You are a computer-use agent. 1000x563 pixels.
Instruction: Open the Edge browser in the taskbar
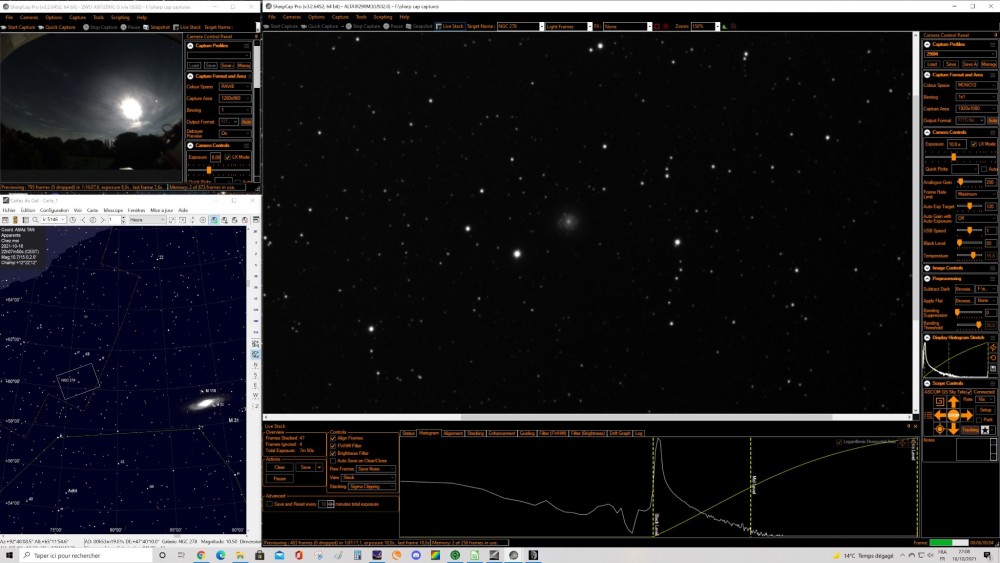[x=221, y=555]
